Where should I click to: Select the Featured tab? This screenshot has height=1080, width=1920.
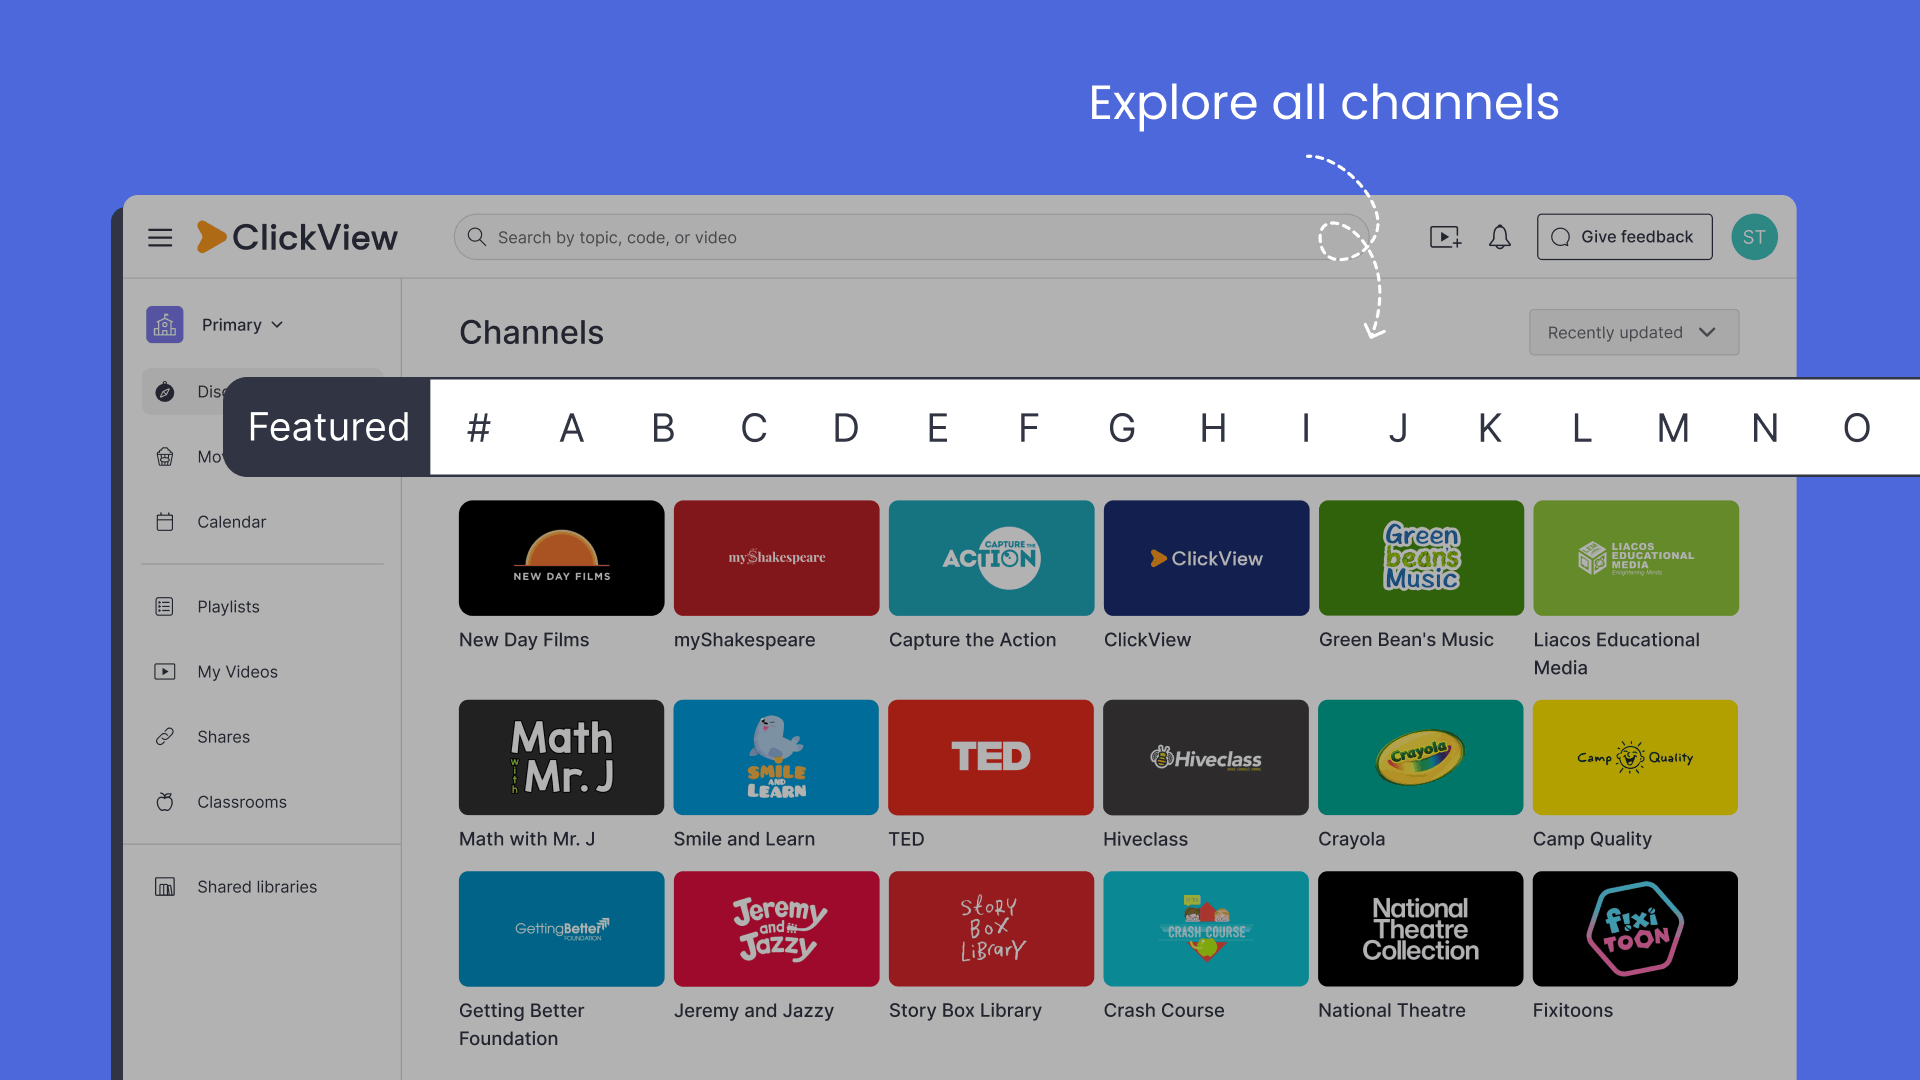pyautogui.click(x=328, y=427)
